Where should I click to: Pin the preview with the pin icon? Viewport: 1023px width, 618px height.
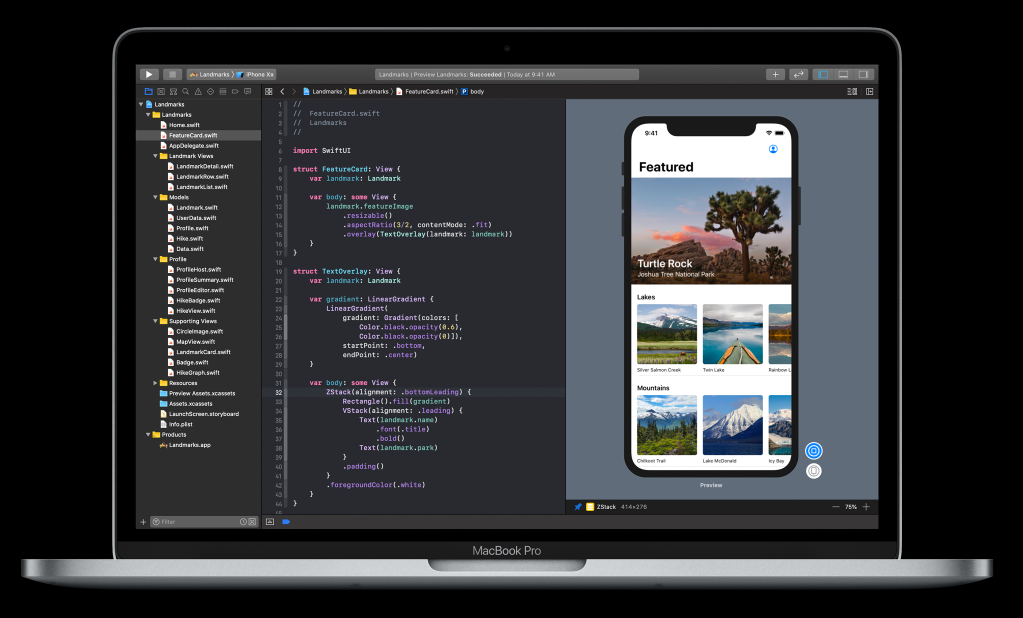click(x=577, y=506)
